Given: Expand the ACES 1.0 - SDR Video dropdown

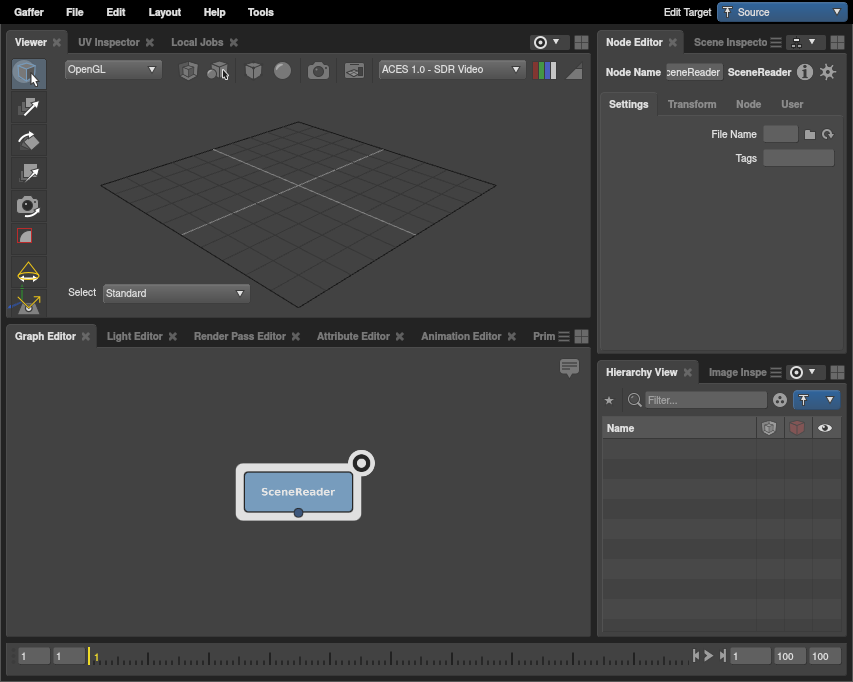Looking at the screenshot, I should (451, 70).
